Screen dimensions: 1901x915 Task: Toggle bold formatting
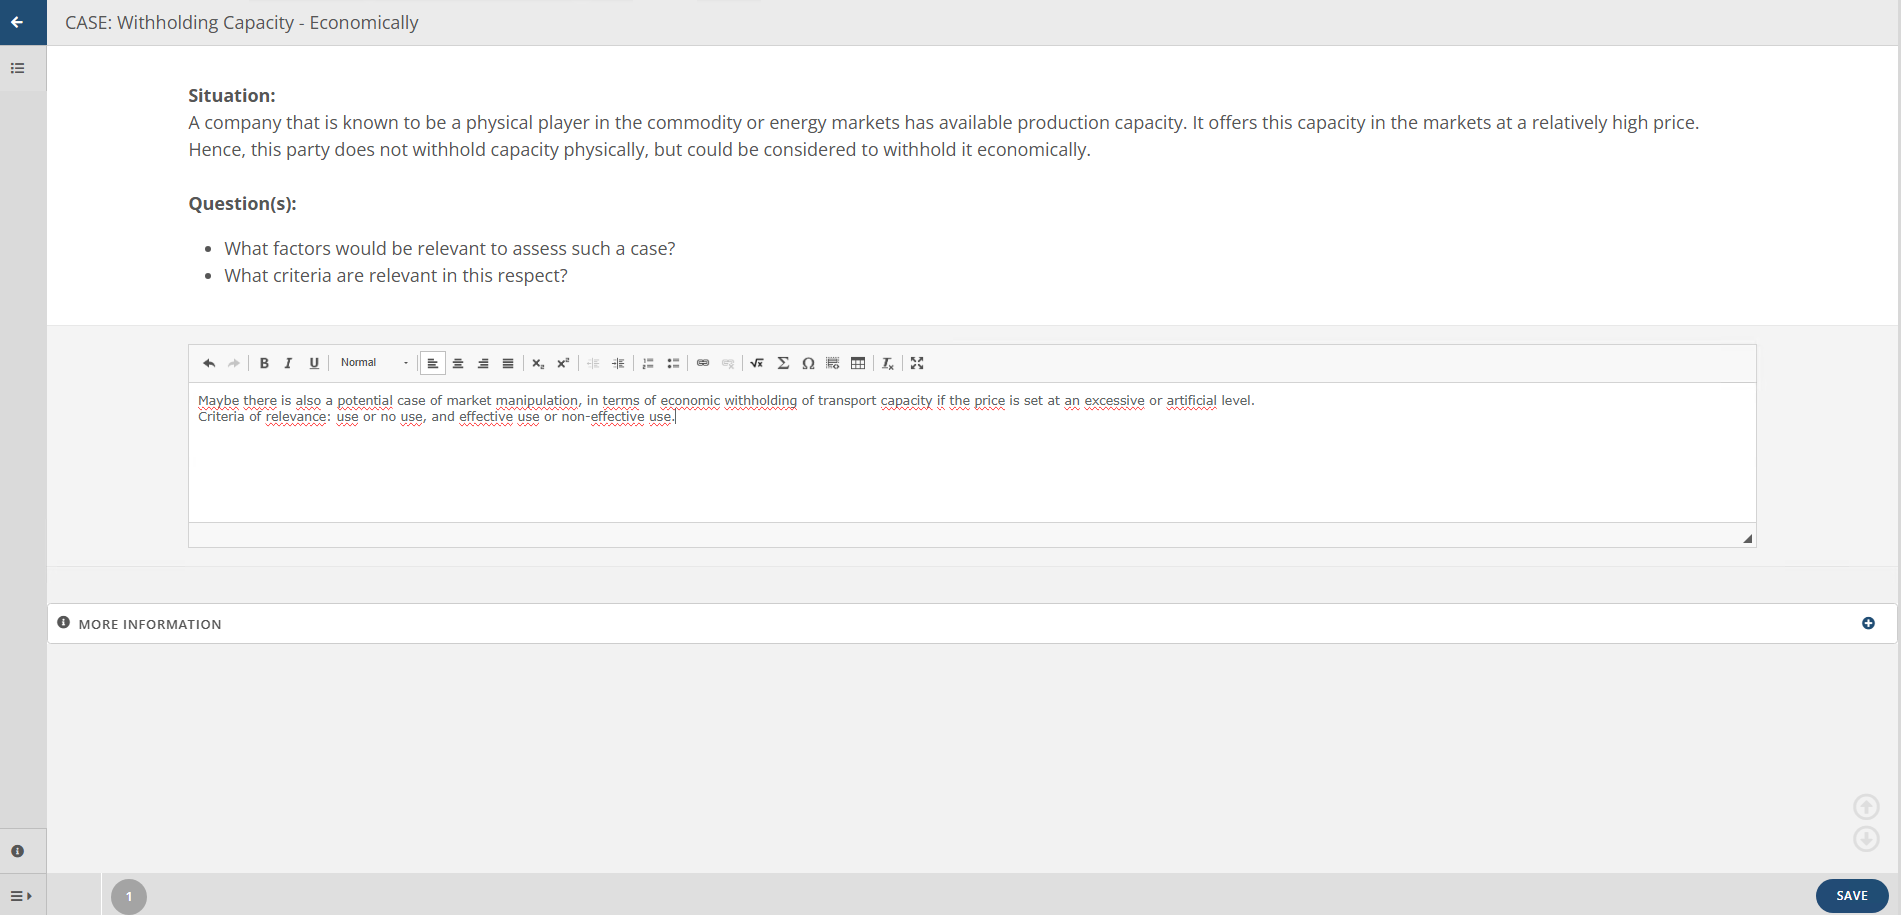click(x=264, y=363)
